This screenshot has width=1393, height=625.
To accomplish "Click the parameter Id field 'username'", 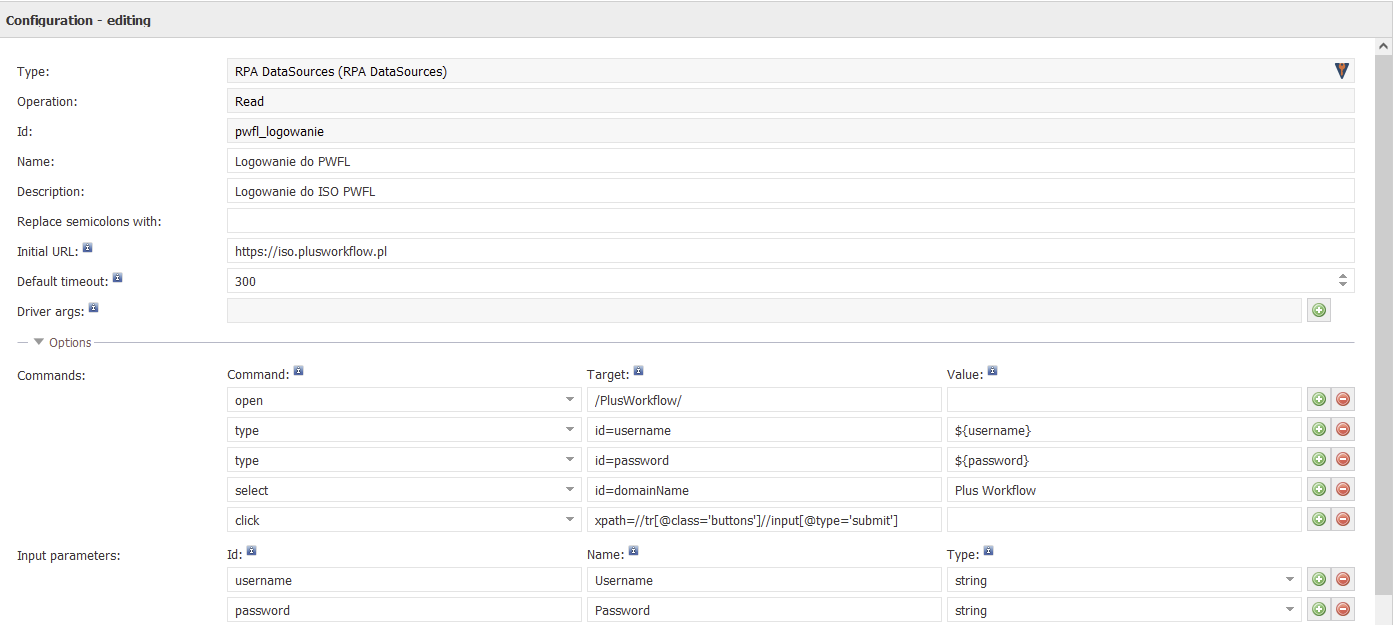I will tap(404, 580).
